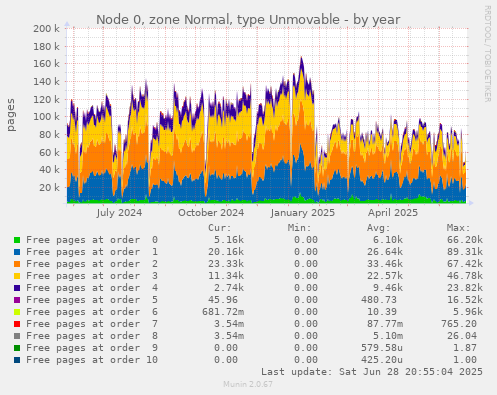Viewport: 497px width, 395px height.
Task: Click the average value 6.10k
Action: tap(388, 240)
